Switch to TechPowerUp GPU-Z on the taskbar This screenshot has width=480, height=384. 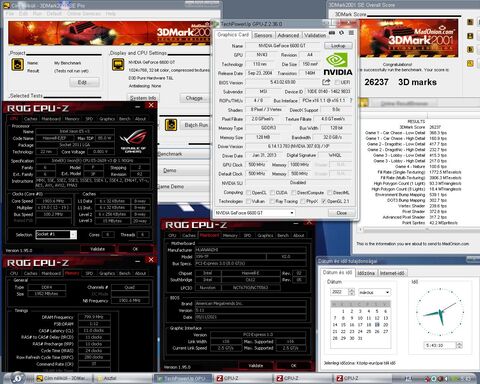pos(182,378)
